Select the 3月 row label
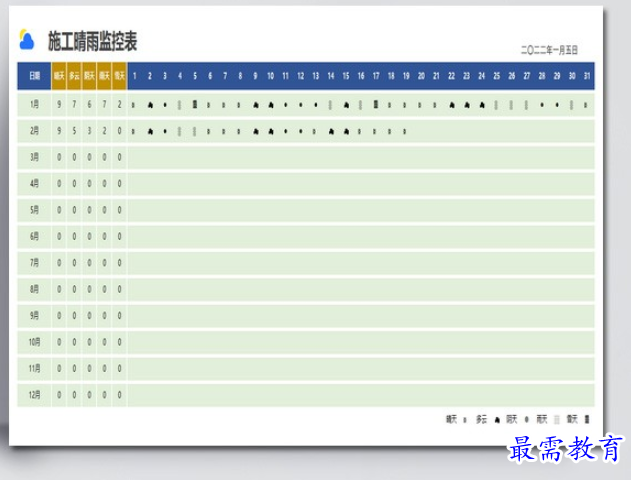631x480 pixels. pos(34,157)
